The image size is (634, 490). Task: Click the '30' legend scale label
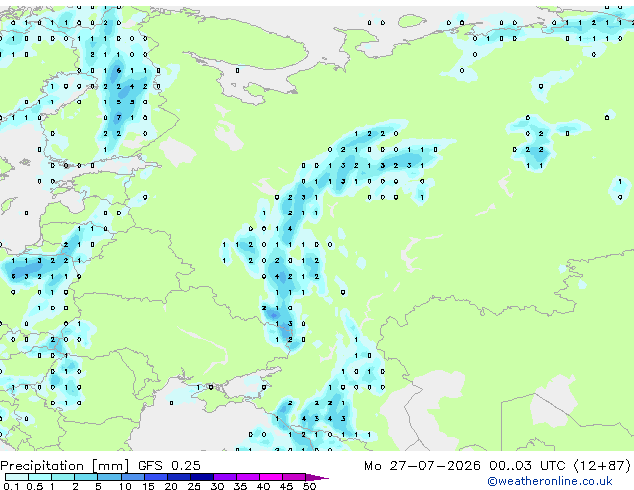click(x=217, y=486)
